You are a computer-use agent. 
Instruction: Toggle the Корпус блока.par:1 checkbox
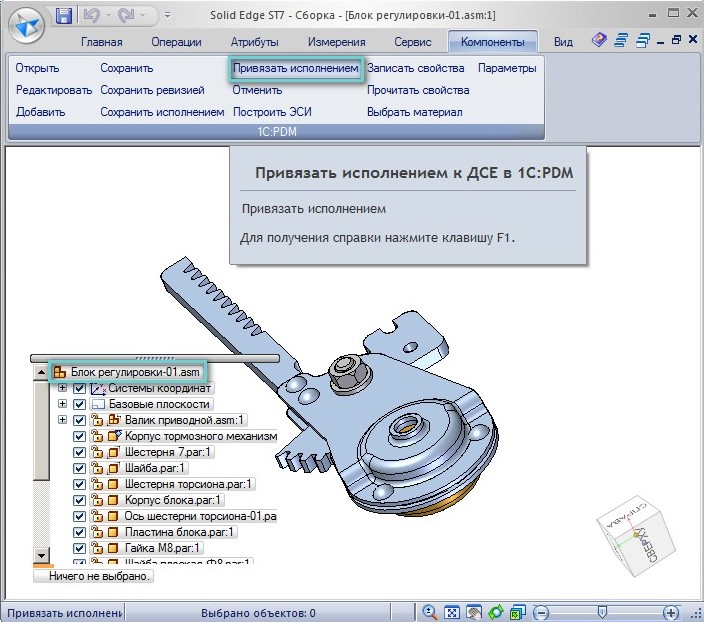[79, 500]
